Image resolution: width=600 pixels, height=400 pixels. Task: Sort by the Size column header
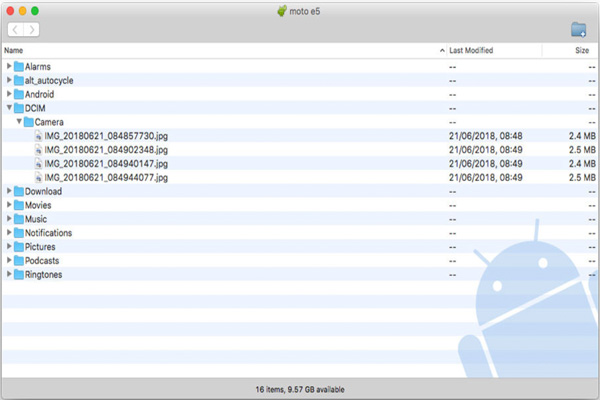pyautogui.click(x=582, y=51)
